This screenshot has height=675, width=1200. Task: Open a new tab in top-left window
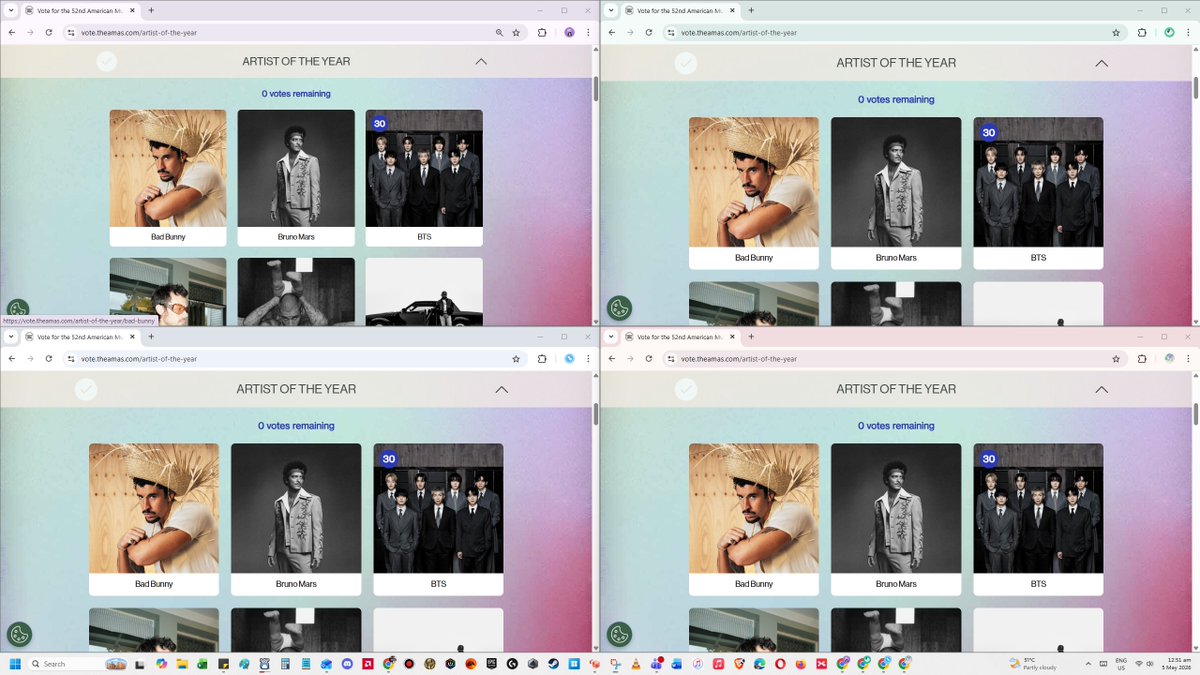tap(151, 10)
